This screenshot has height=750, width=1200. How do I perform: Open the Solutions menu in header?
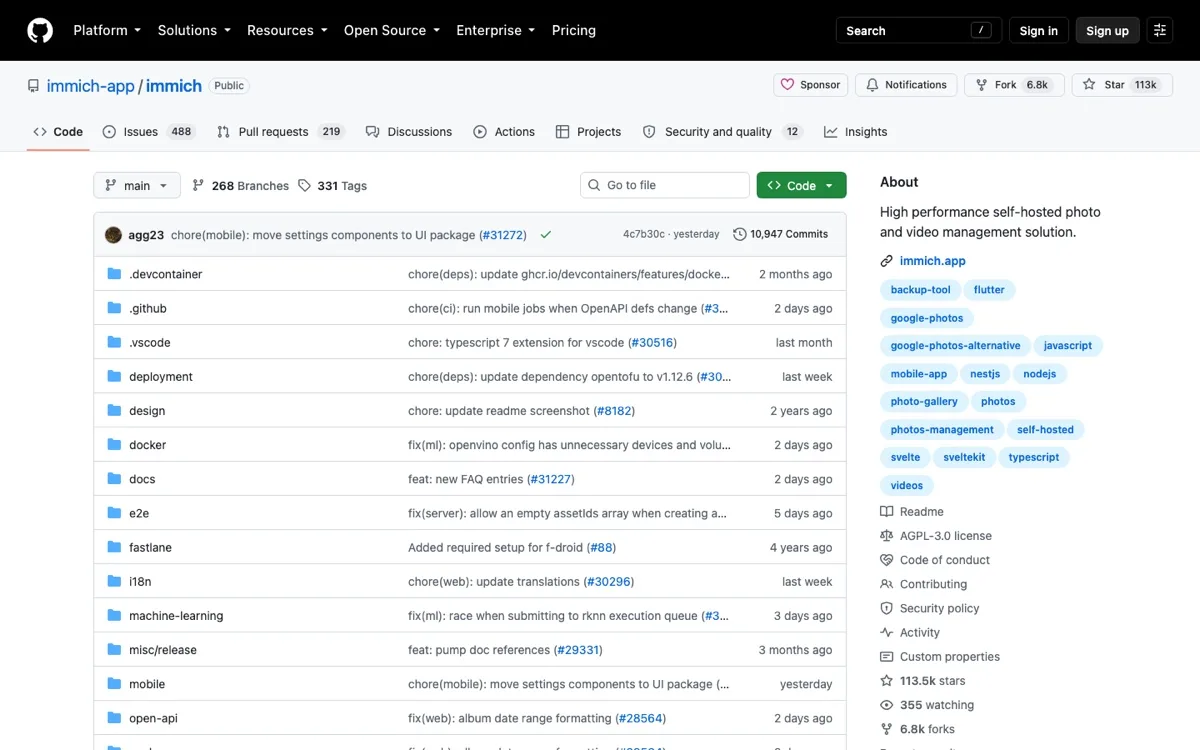point(194,30)
